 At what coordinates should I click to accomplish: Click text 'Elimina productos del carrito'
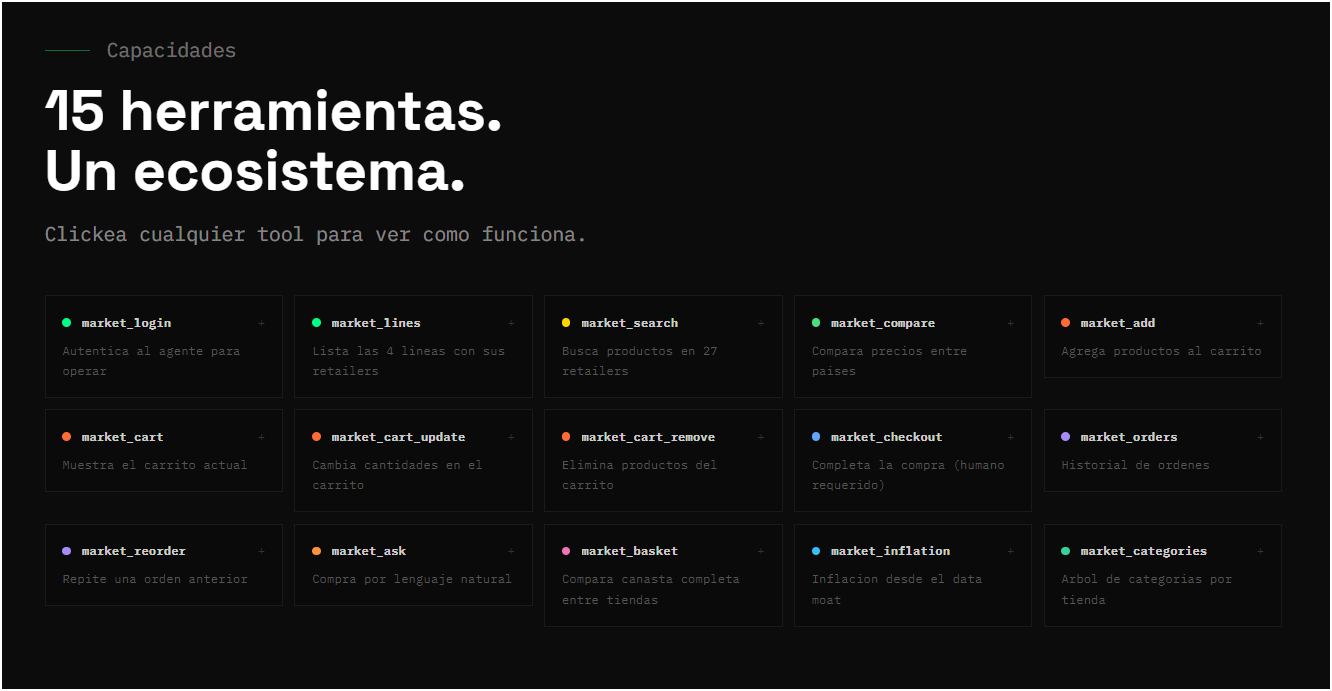point(639,475)
